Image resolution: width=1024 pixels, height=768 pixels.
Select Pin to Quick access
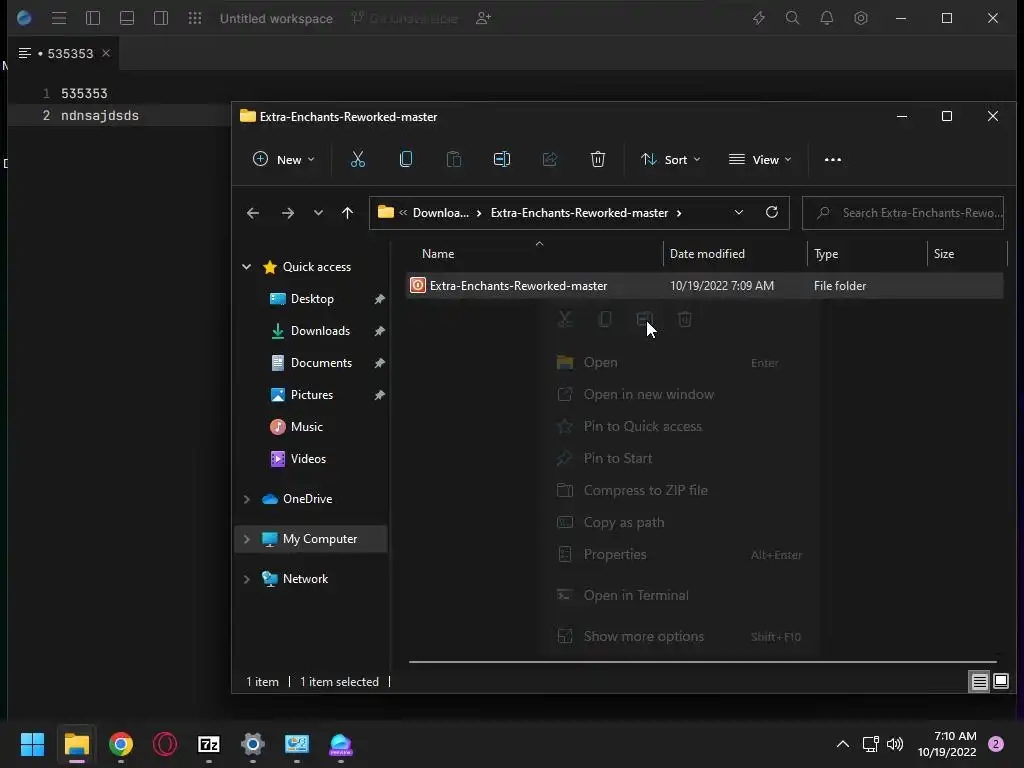tap(679, 426)
